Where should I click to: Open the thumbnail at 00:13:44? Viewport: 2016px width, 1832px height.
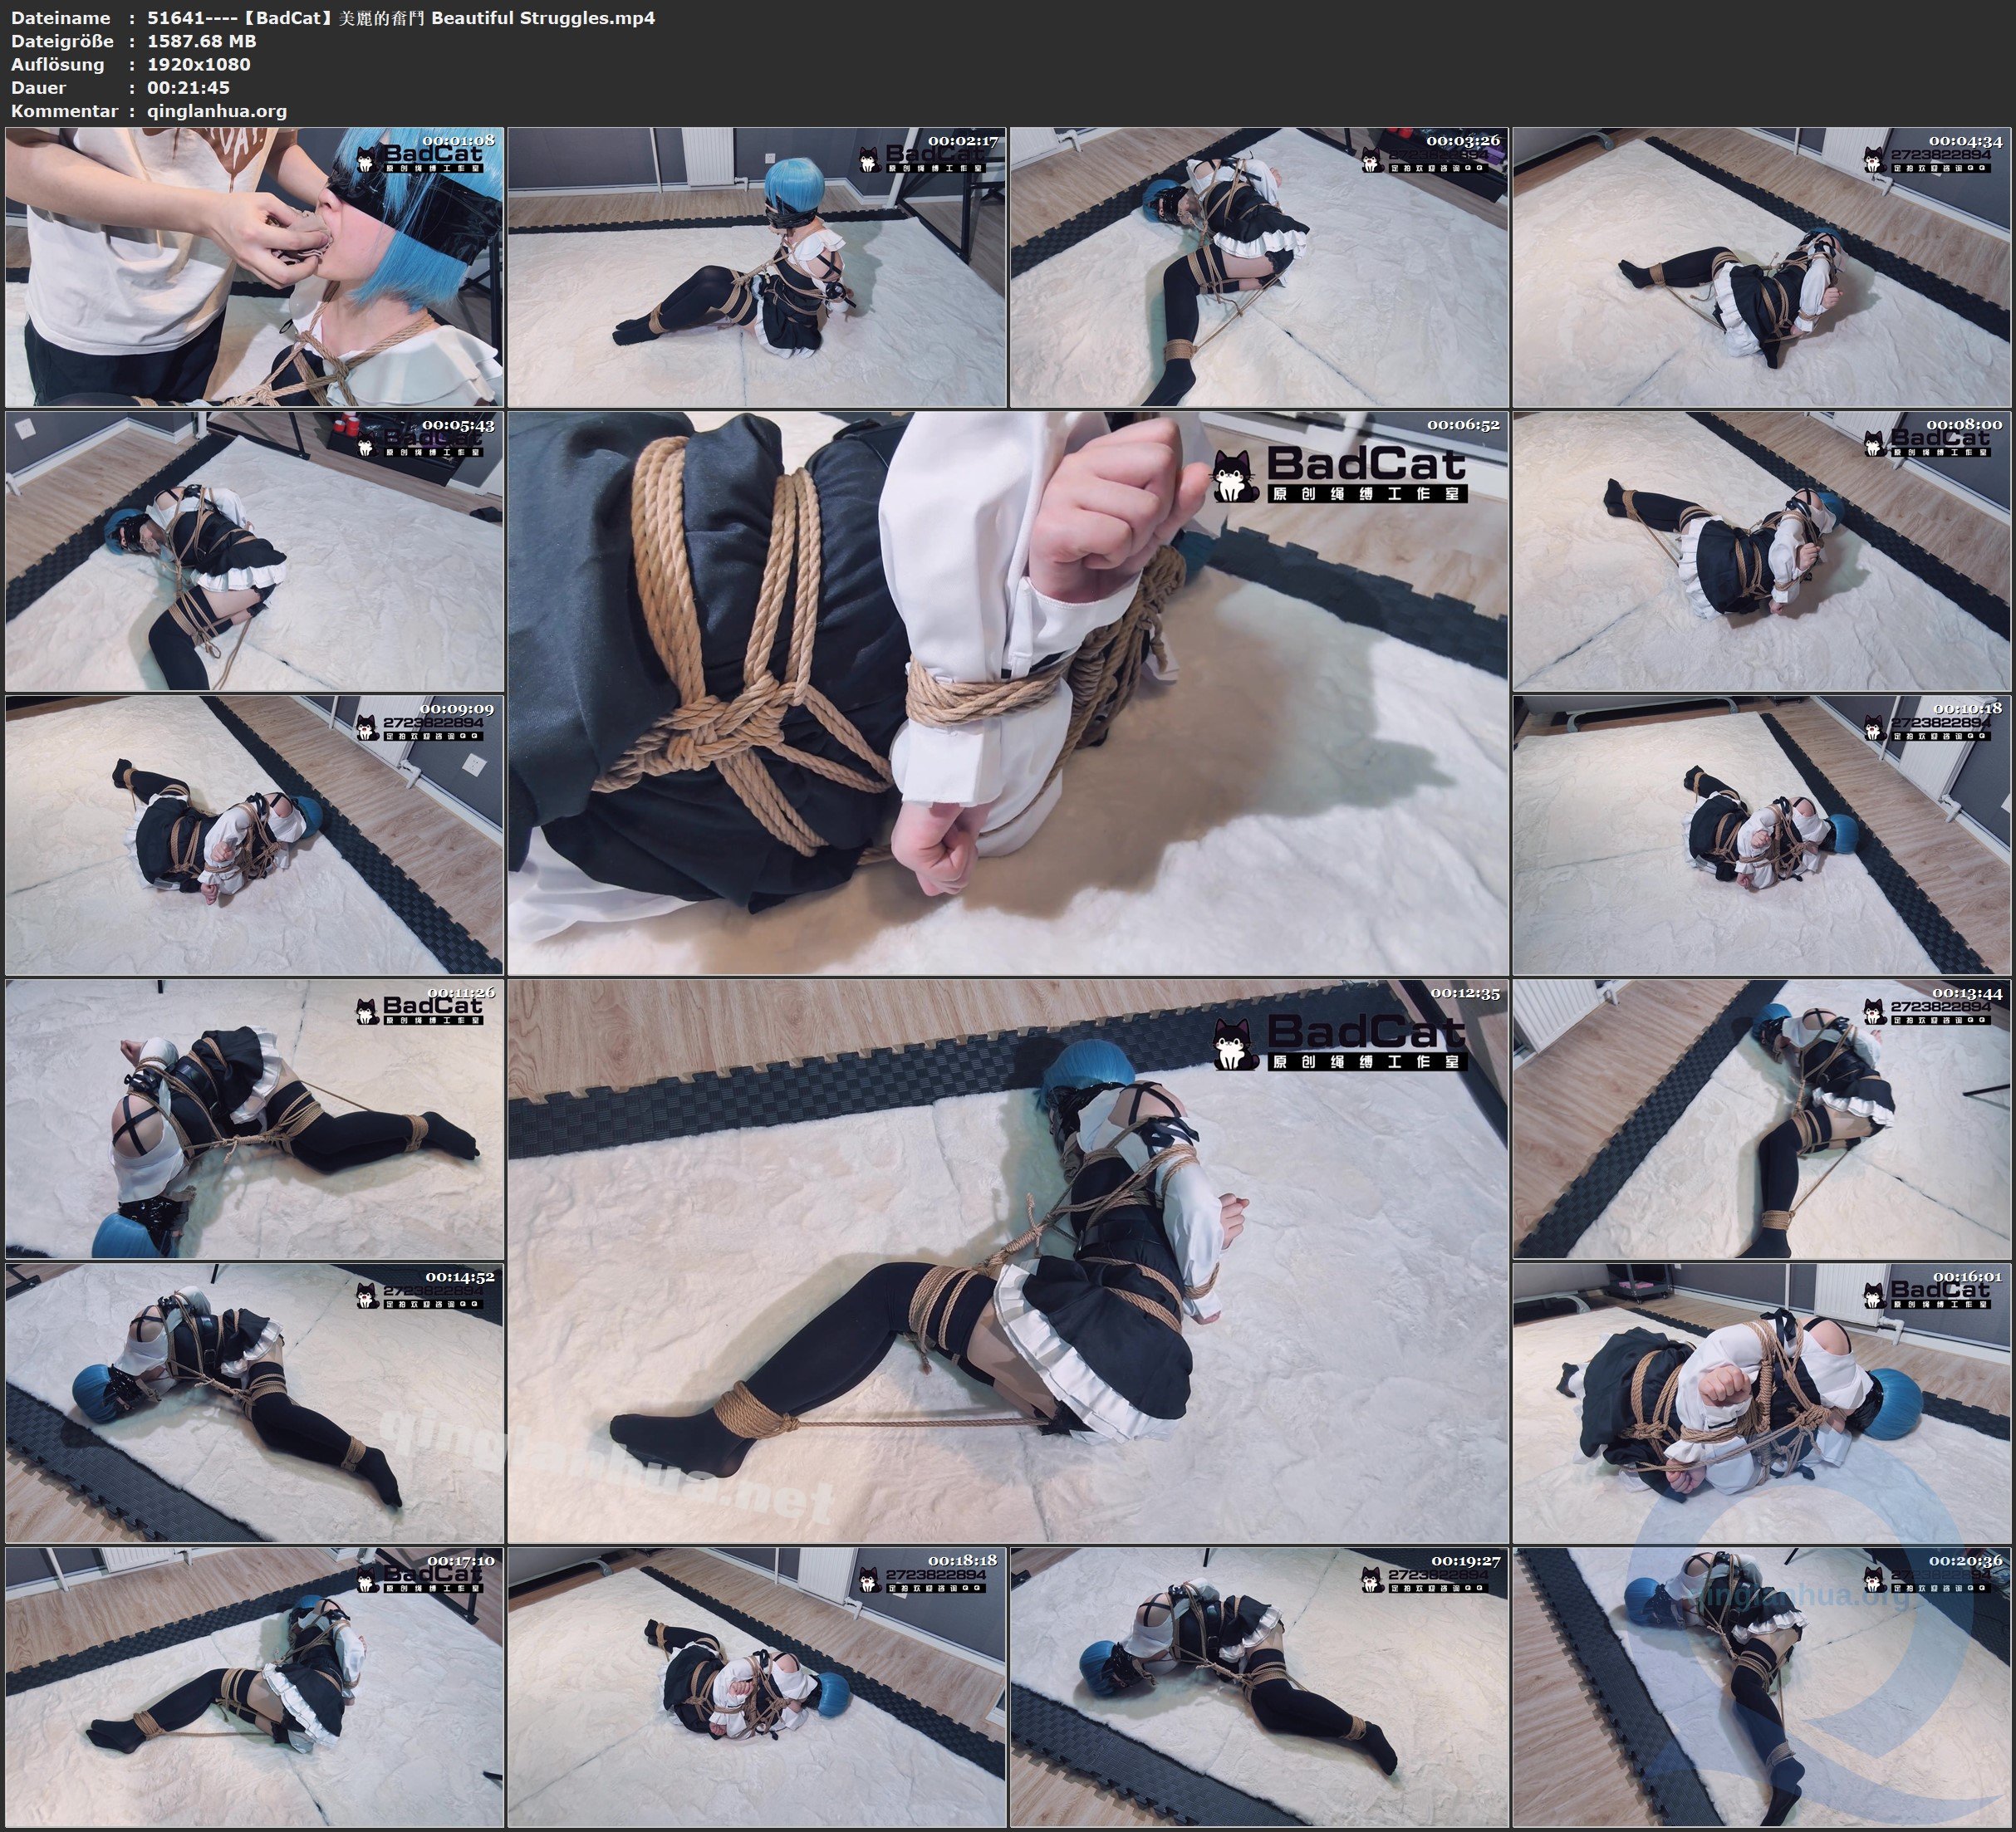point(1762,1119)
